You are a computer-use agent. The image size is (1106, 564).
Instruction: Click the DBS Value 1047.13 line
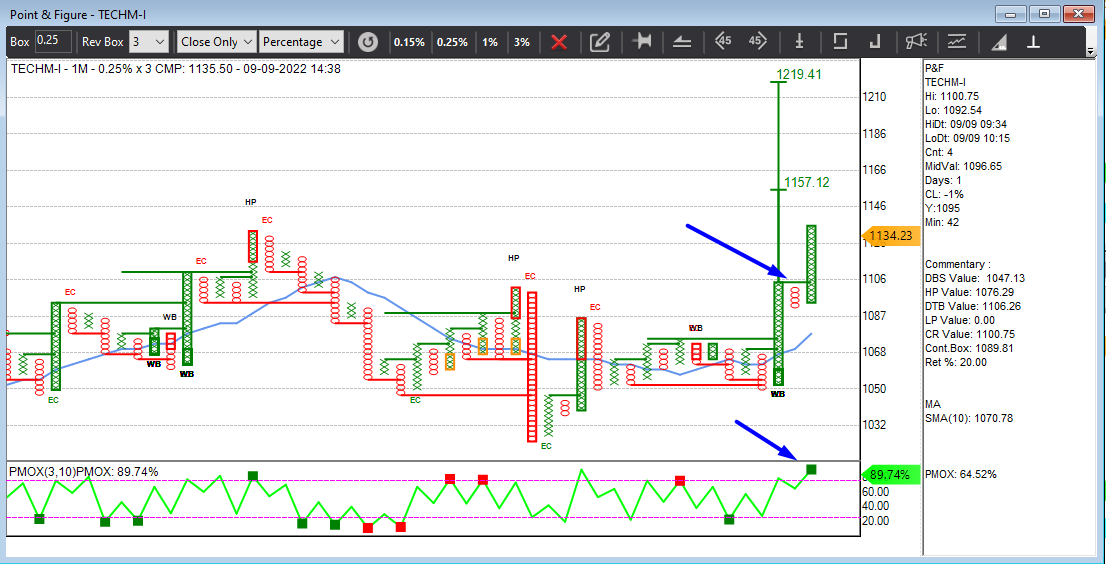point(975,278)
